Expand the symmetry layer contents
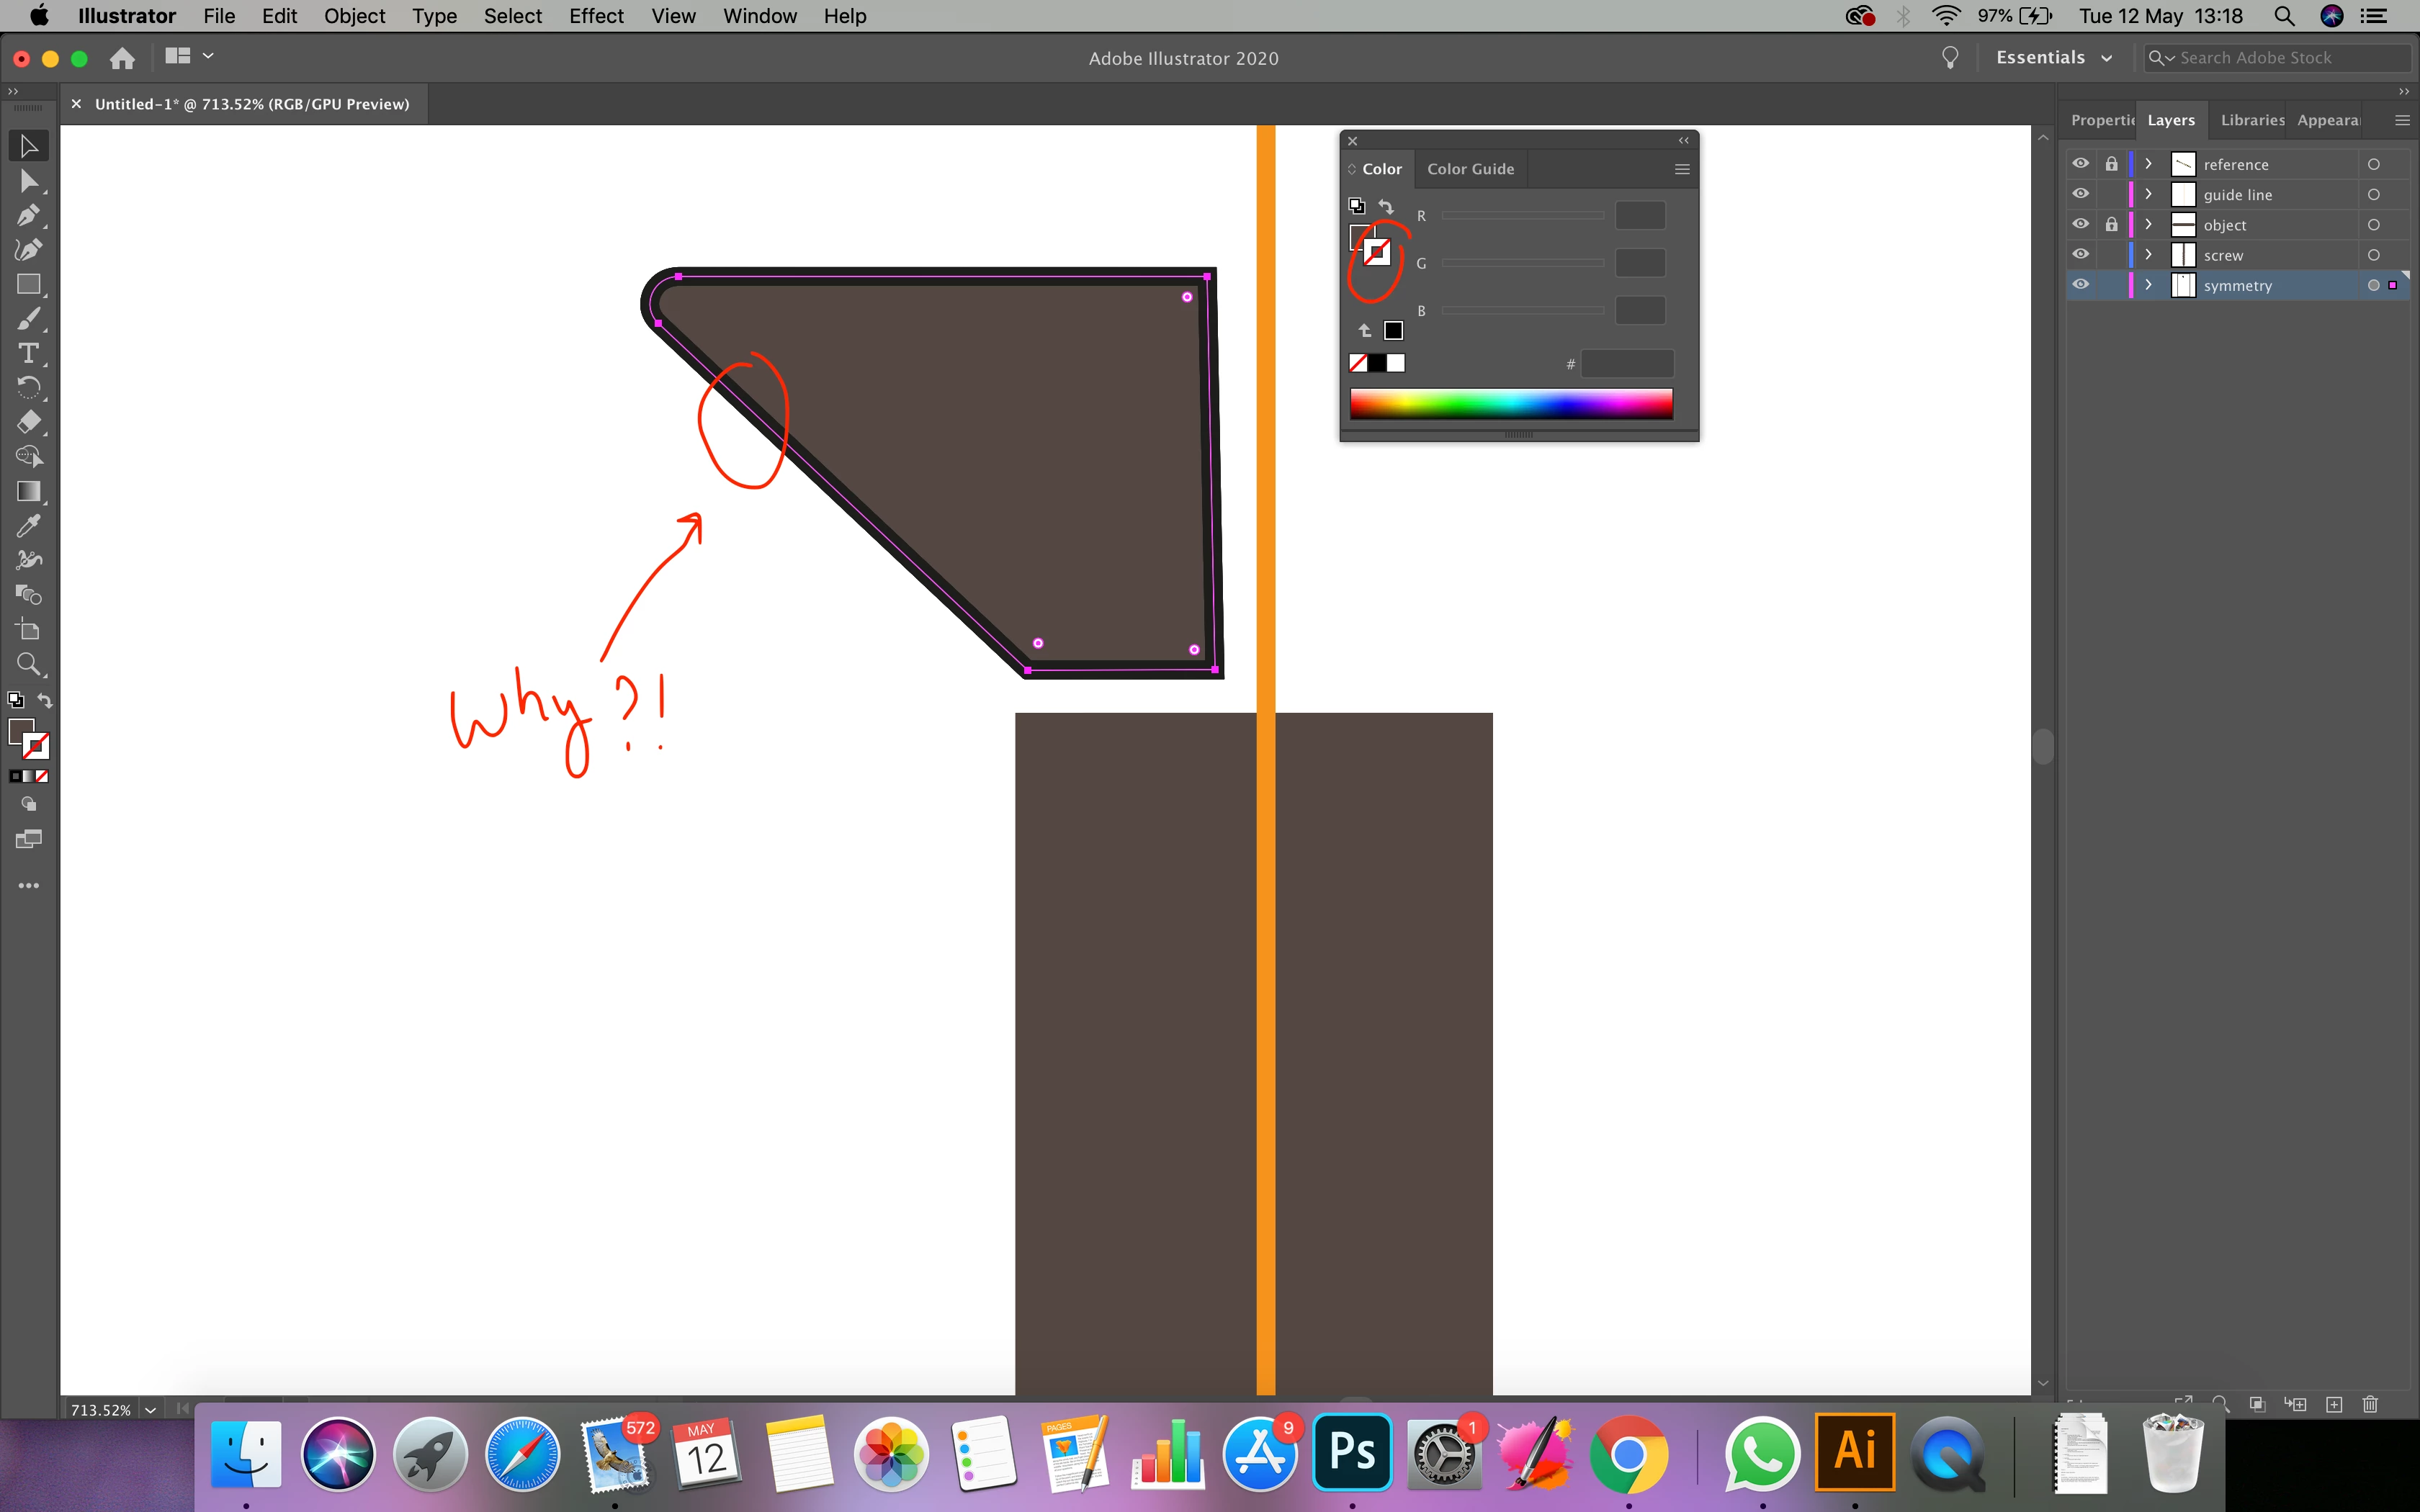 tap(2148, 285)
